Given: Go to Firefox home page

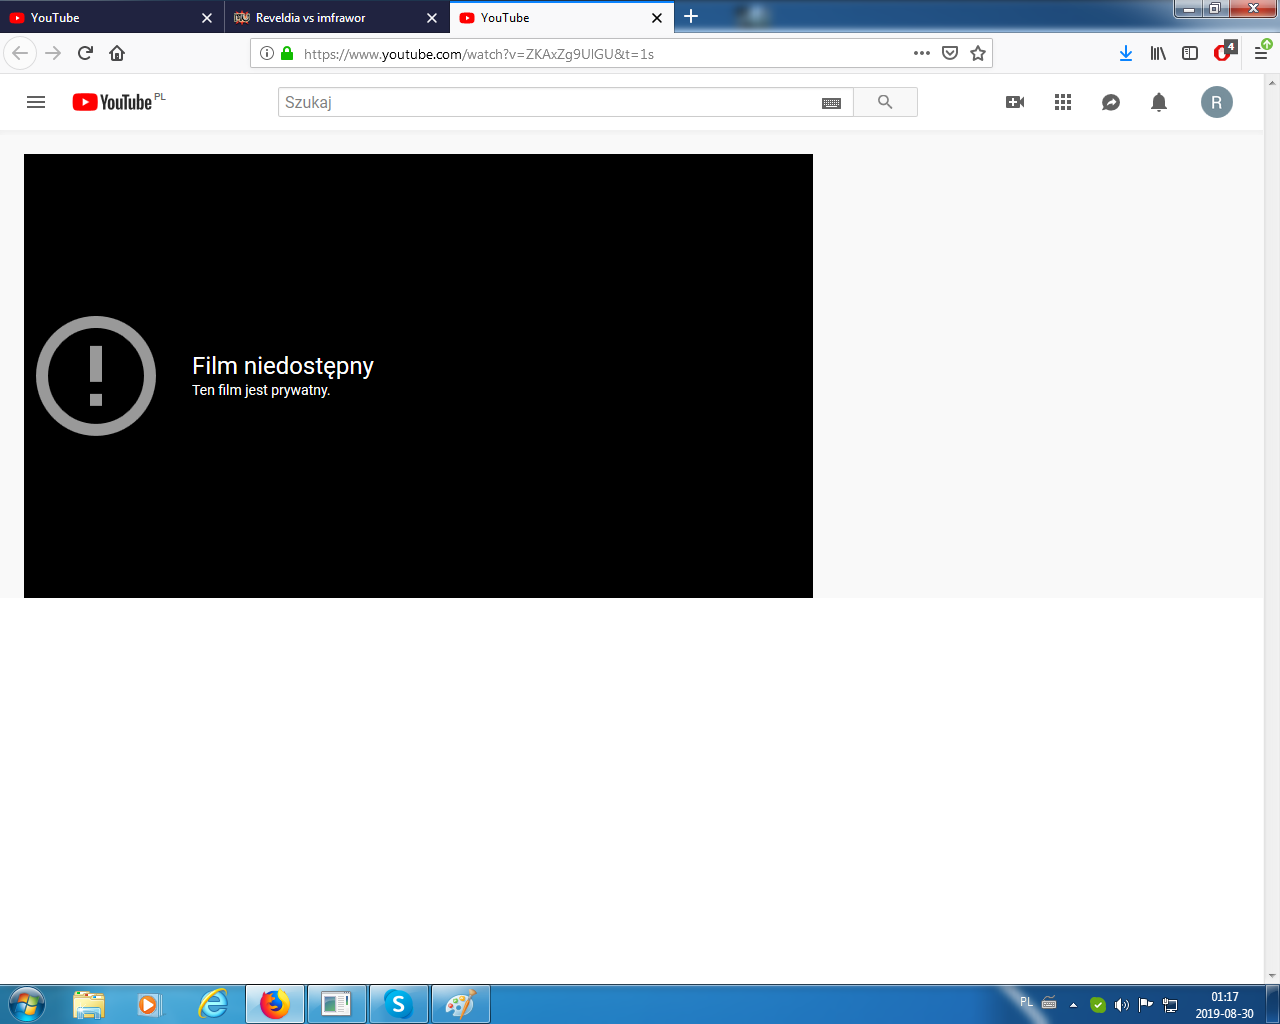Looking at the screenshot, I should coord(117,53).
